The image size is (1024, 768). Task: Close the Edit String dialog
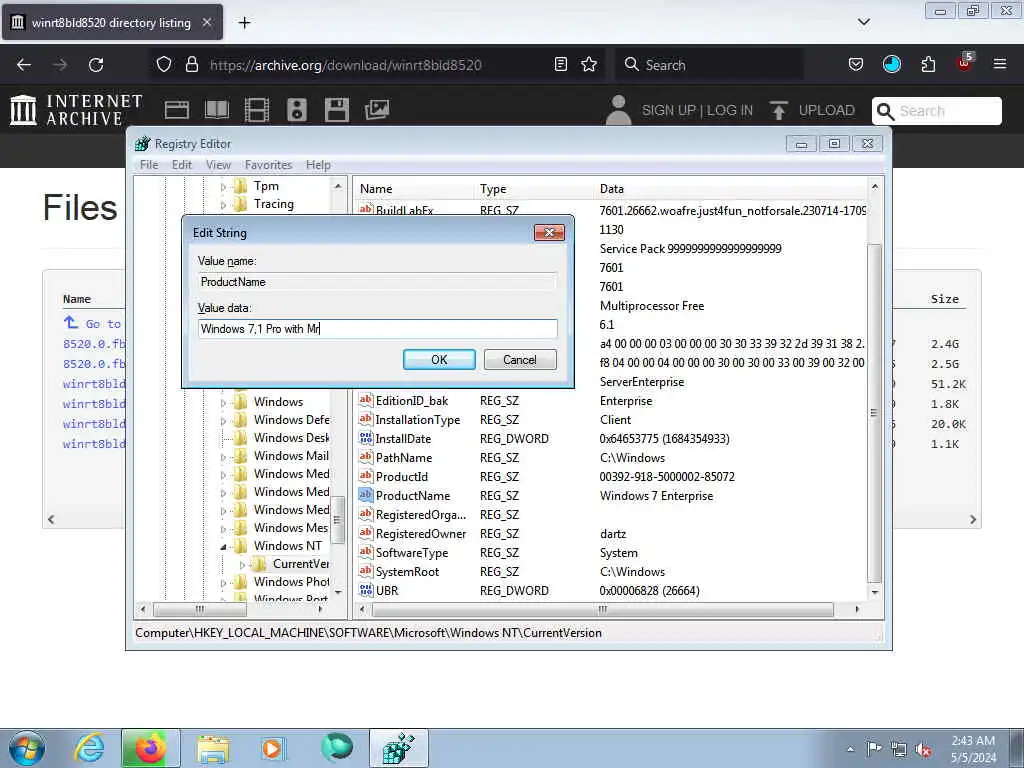coord(549,232)
